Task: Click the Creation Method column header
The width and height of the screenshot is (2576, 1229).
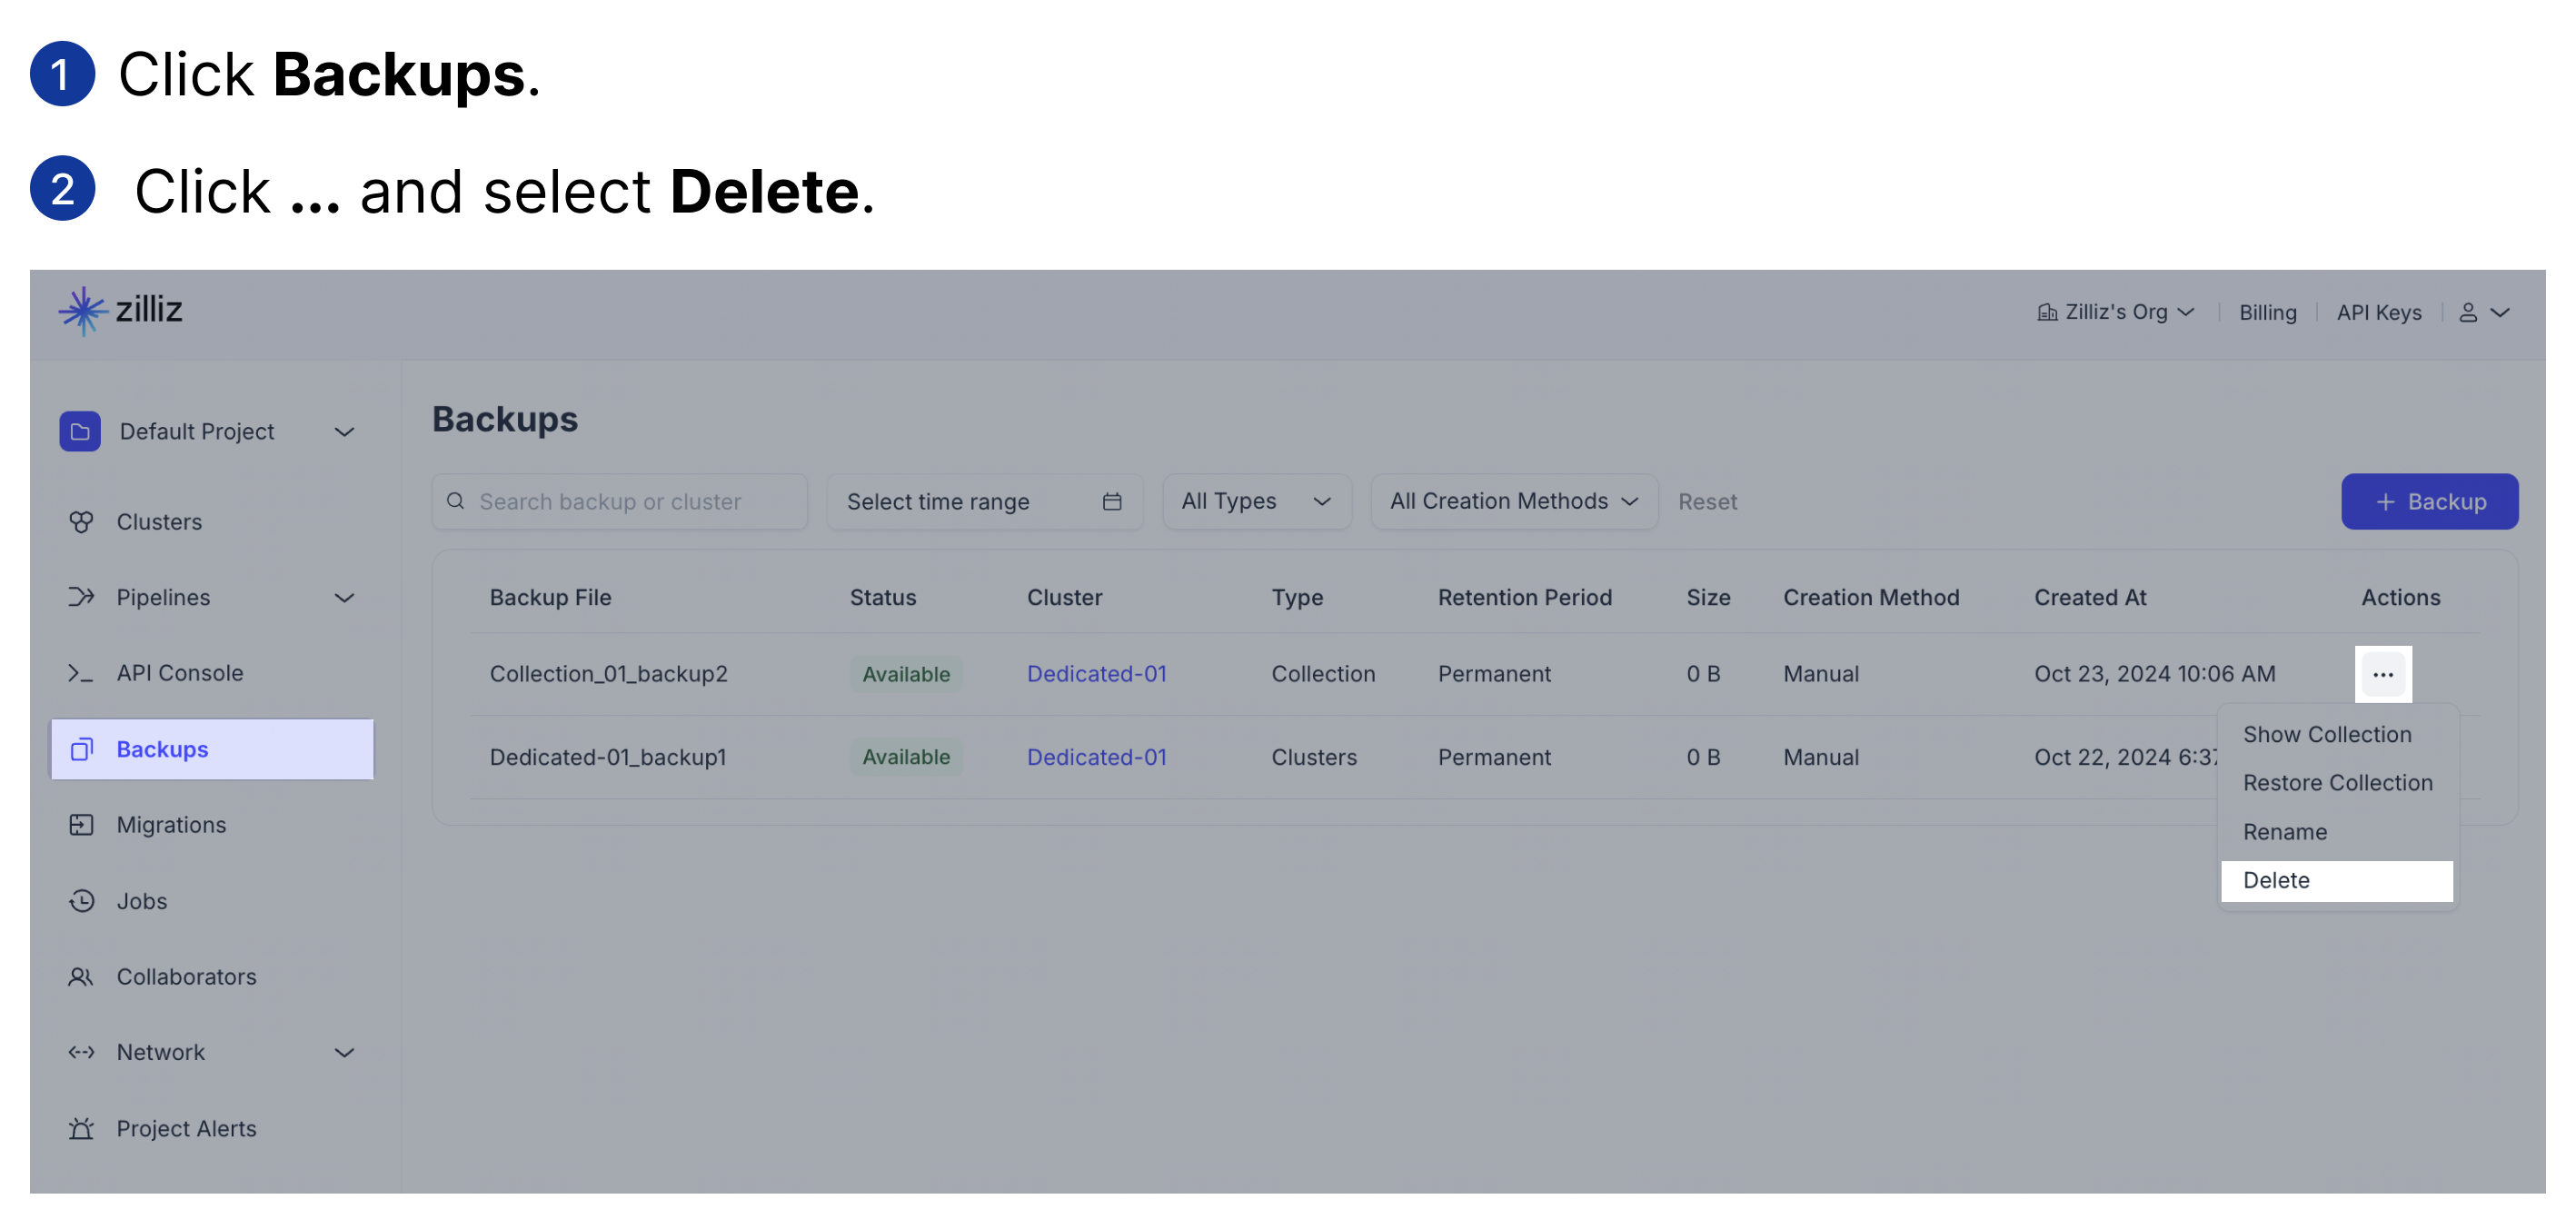Action: (1871, 598)
